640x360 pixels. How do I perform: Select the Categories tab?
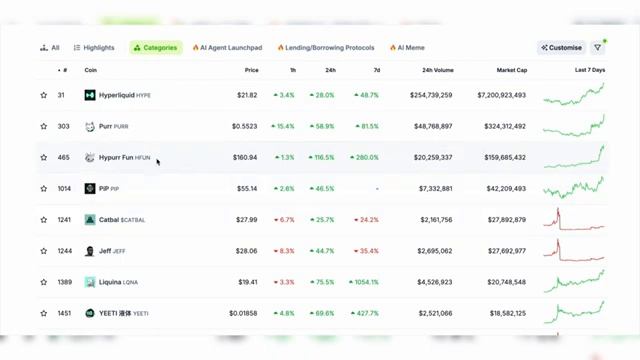coord(156,48)
